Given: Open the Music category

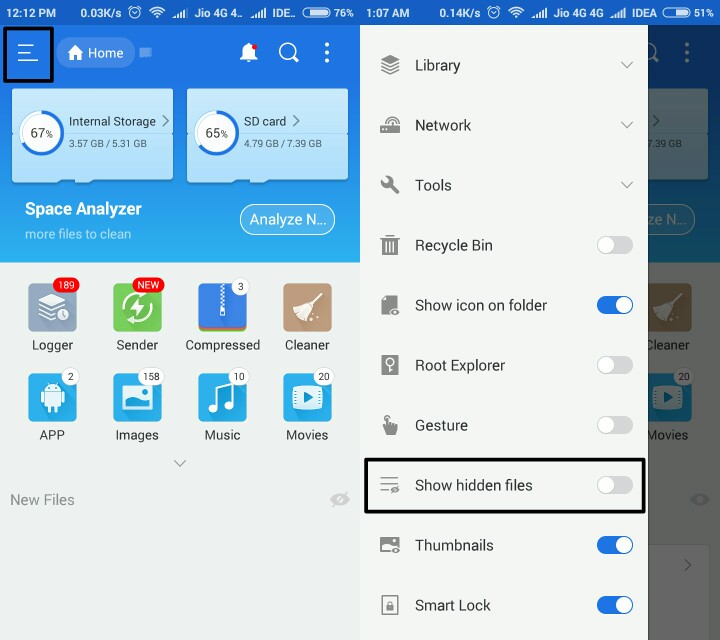Looking at the screenshot, I should click(x=222, y=397).
